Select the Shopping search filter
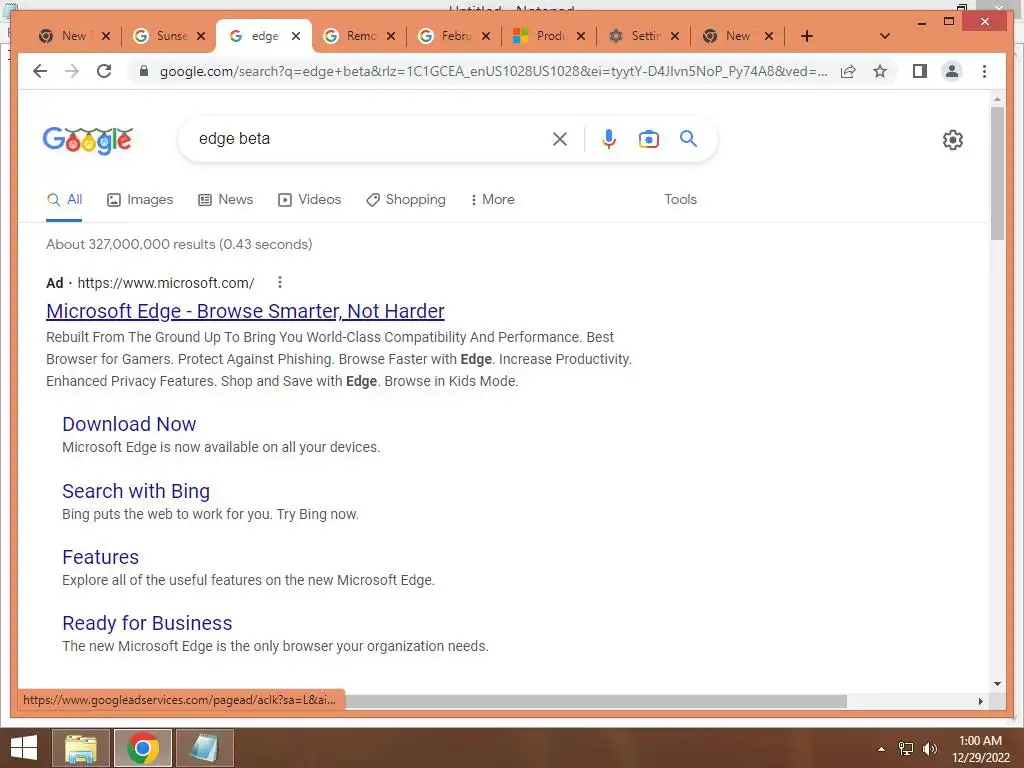1024x768 pixels. (406, 200)
